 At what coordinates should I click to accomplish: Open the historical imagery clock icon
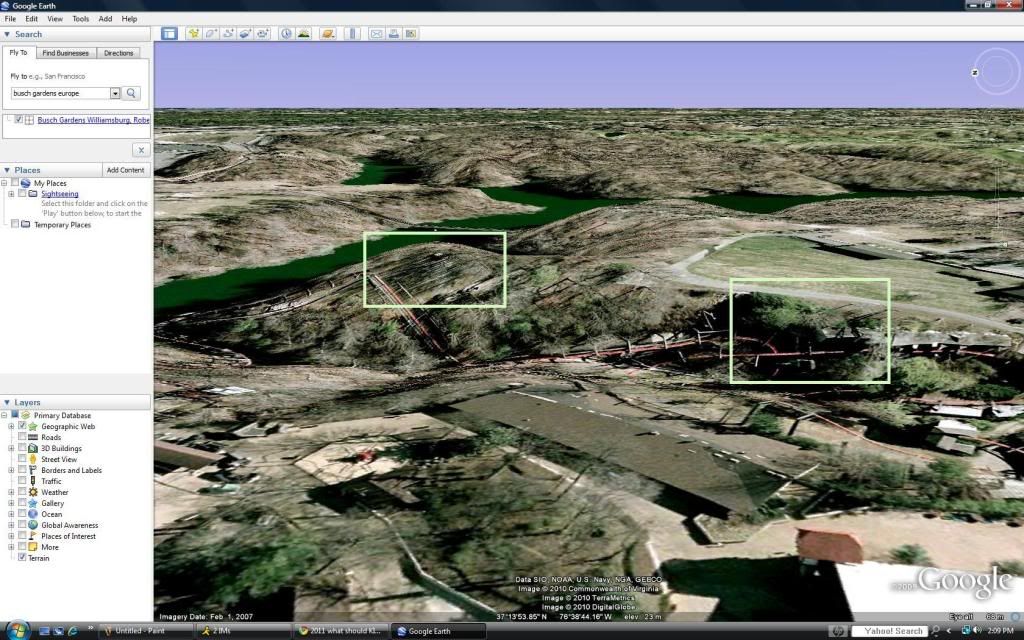(286, 33)
